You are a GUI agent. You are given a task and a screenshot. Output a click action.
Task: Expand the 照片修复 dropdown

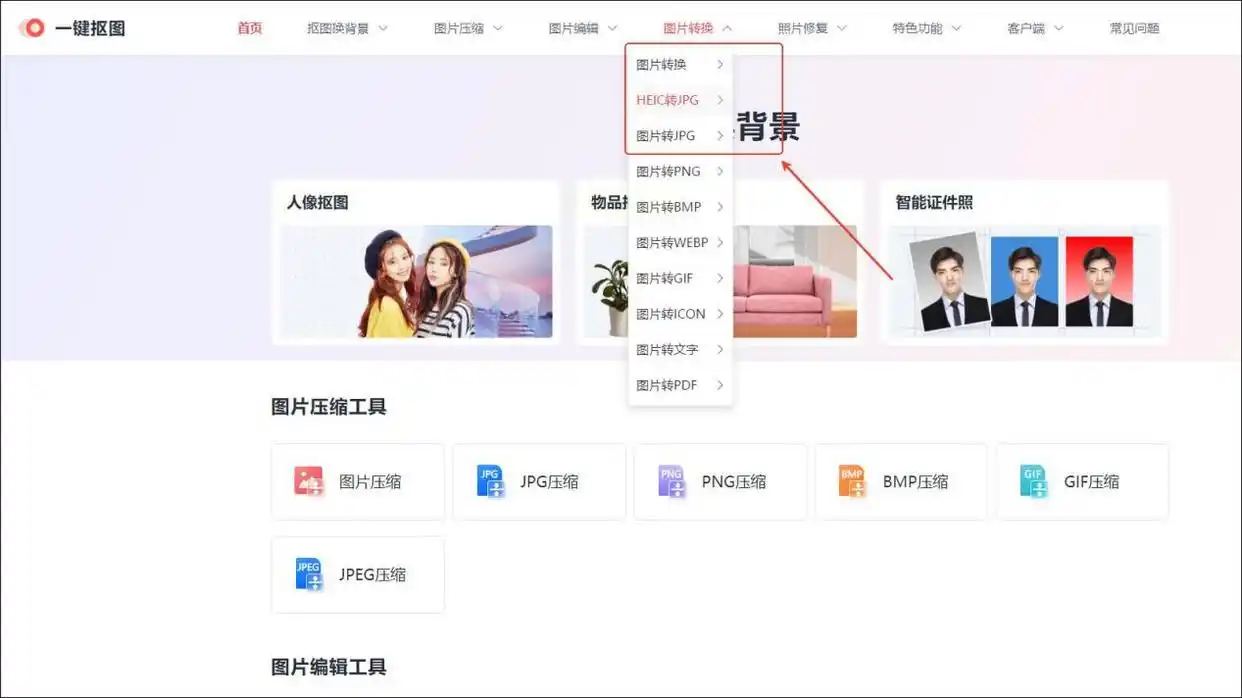(812, 28)
